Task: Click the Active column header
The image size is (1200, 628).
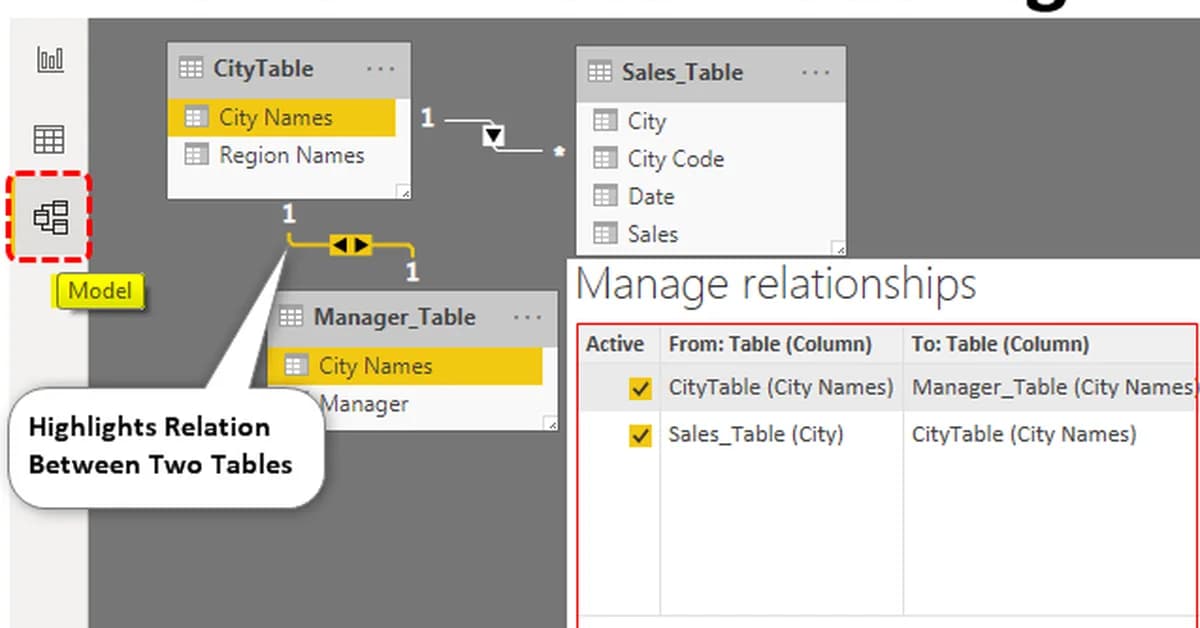Action: tap(616, 344)
